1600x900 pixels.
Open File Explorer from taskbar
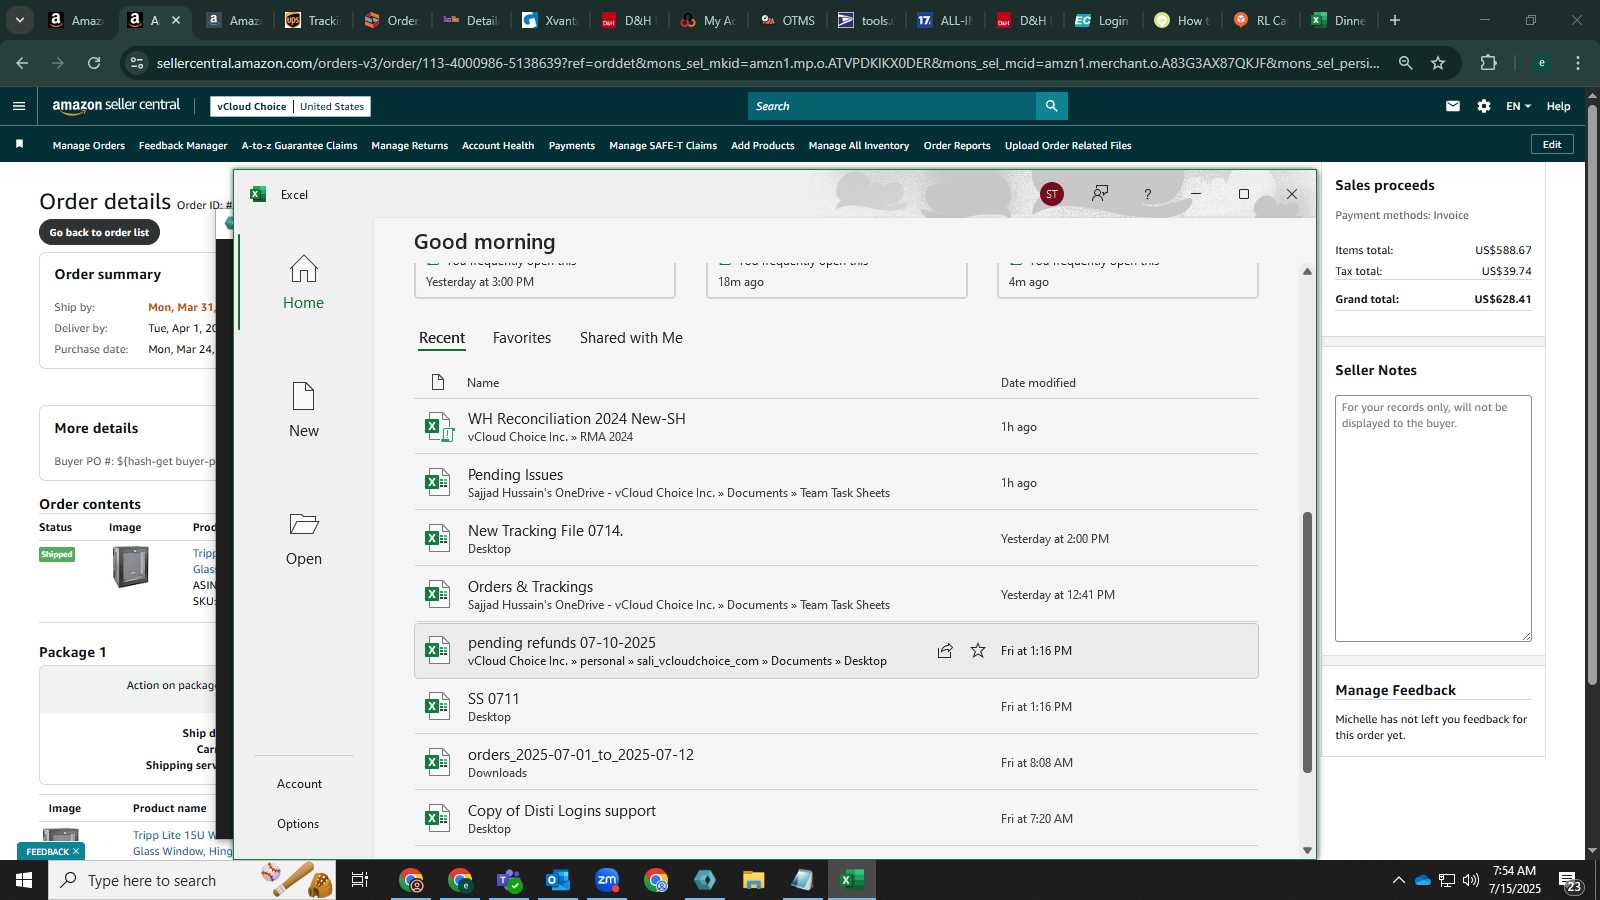[754, 880]
